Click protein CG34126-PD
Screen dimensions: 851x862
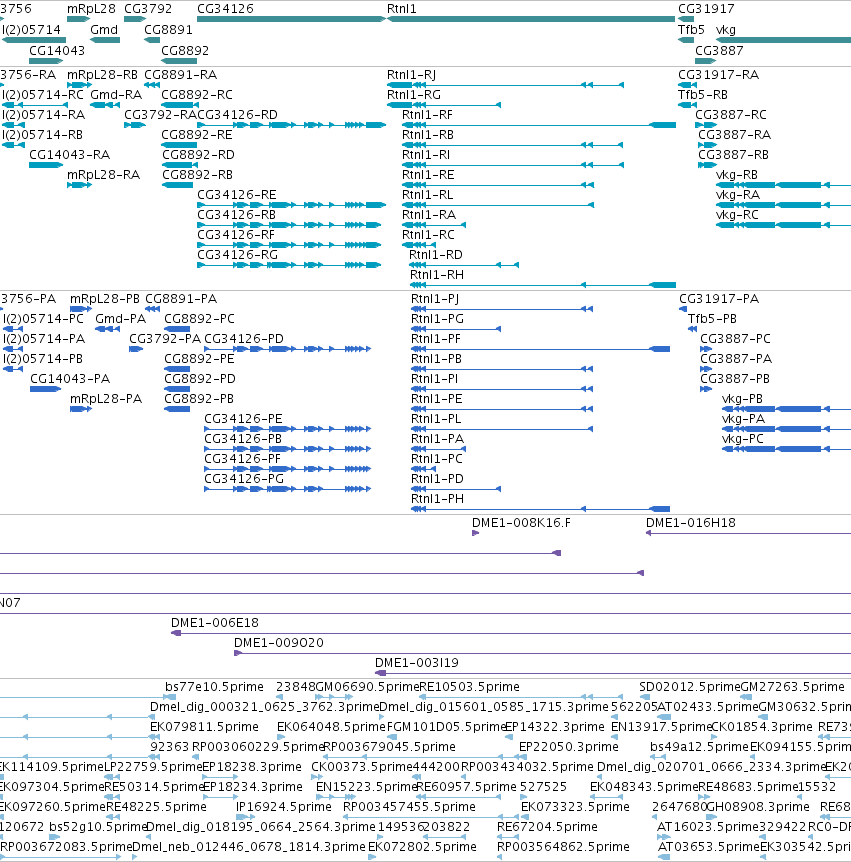coord(244,339)
